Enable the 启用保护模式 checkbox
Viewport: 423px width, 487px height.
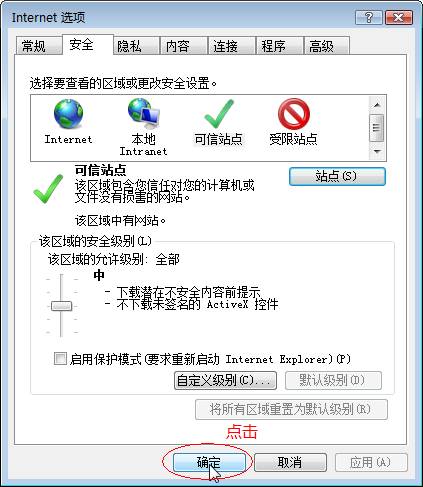pos(60,359)
